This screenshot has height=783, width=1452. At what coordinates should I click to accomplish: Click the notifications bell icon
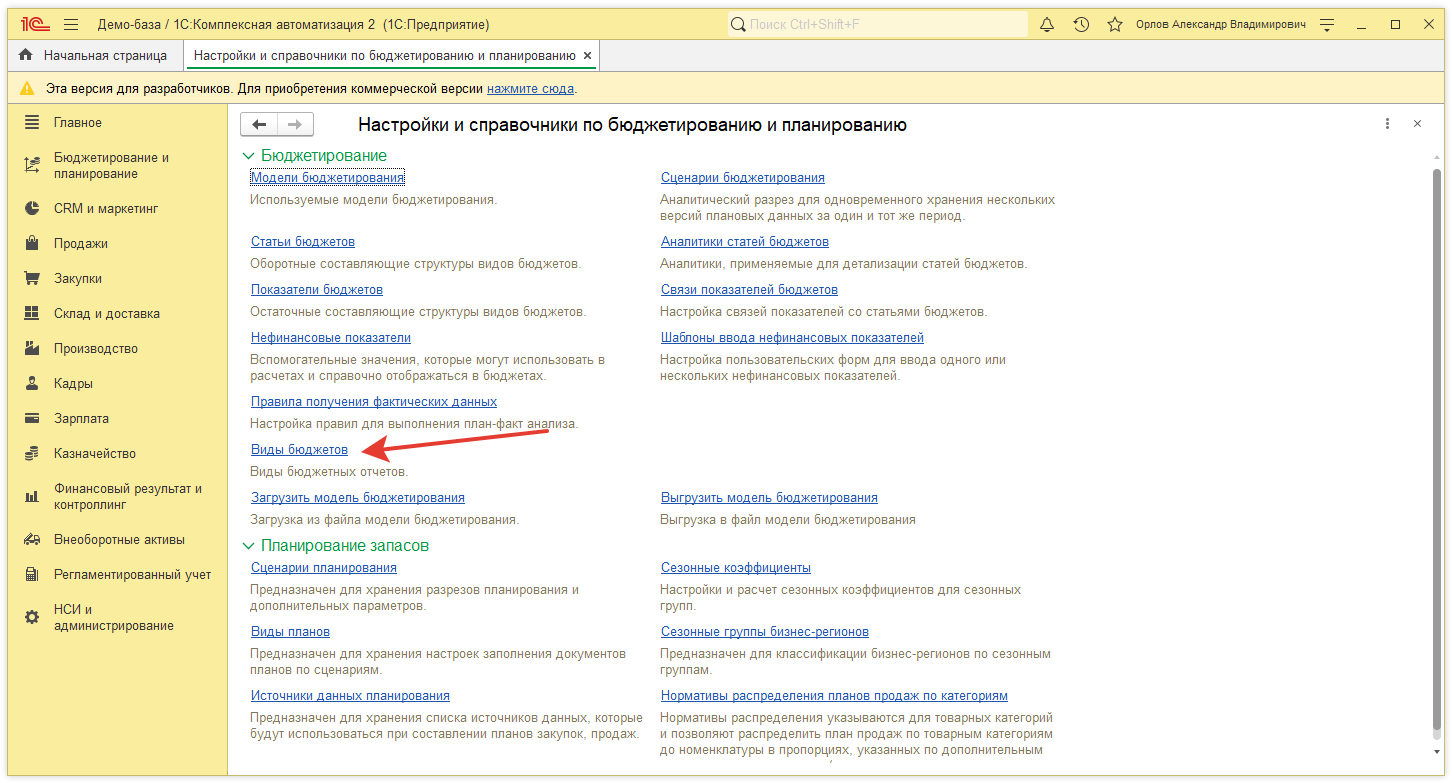click(1047, 24)
